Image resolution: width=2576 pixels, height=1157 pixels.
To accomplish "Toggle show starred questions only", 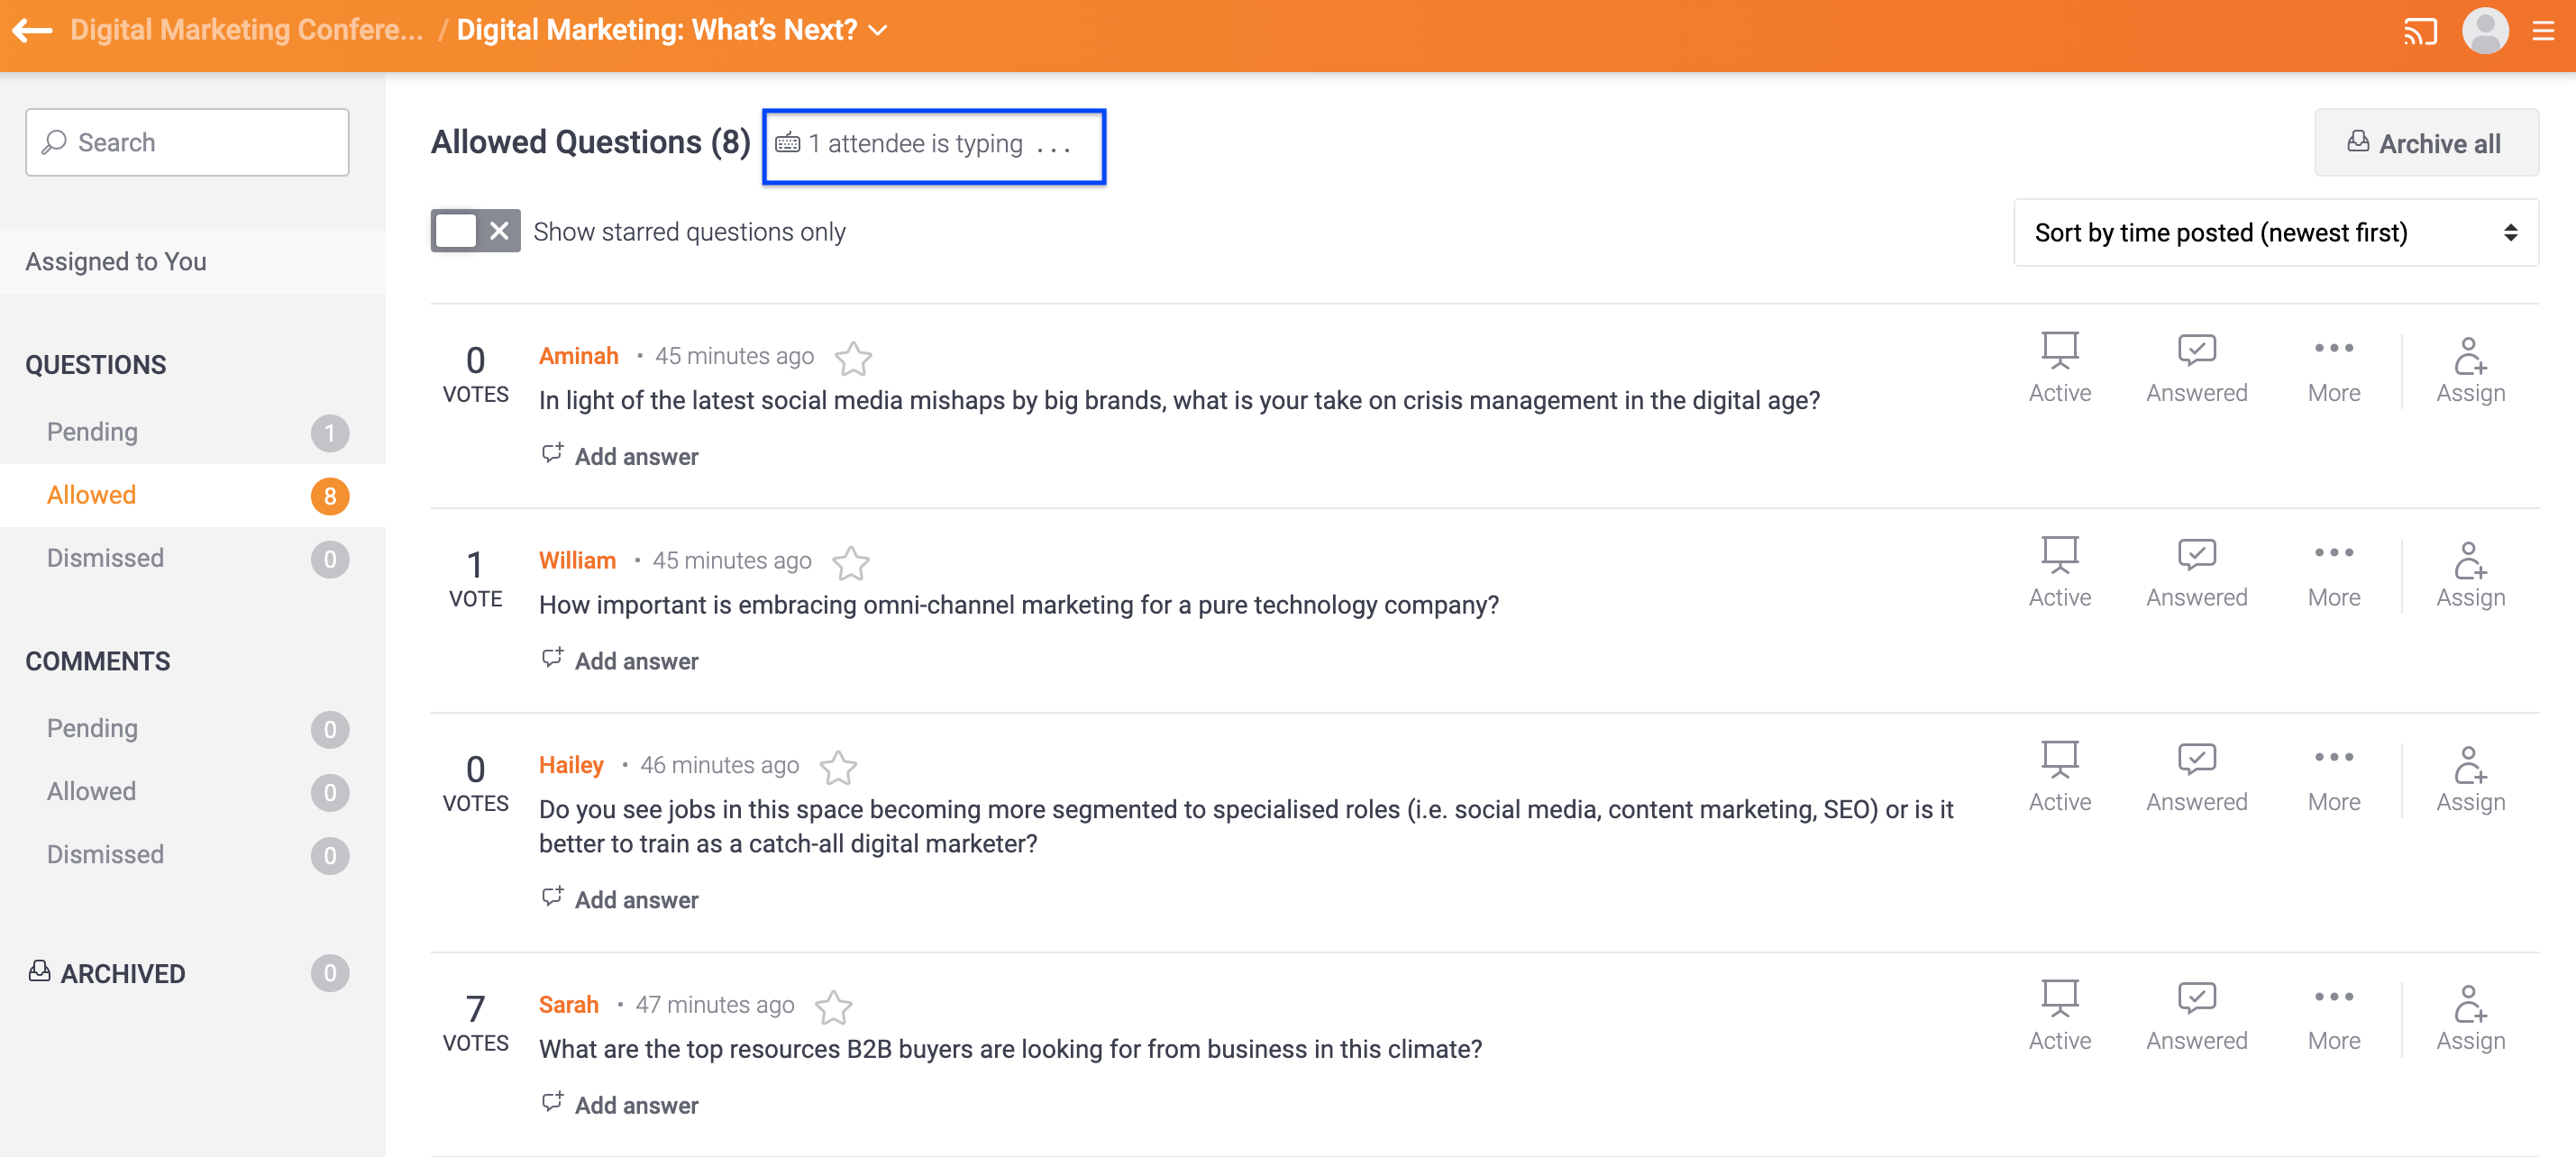I will (x=475, y=232).
